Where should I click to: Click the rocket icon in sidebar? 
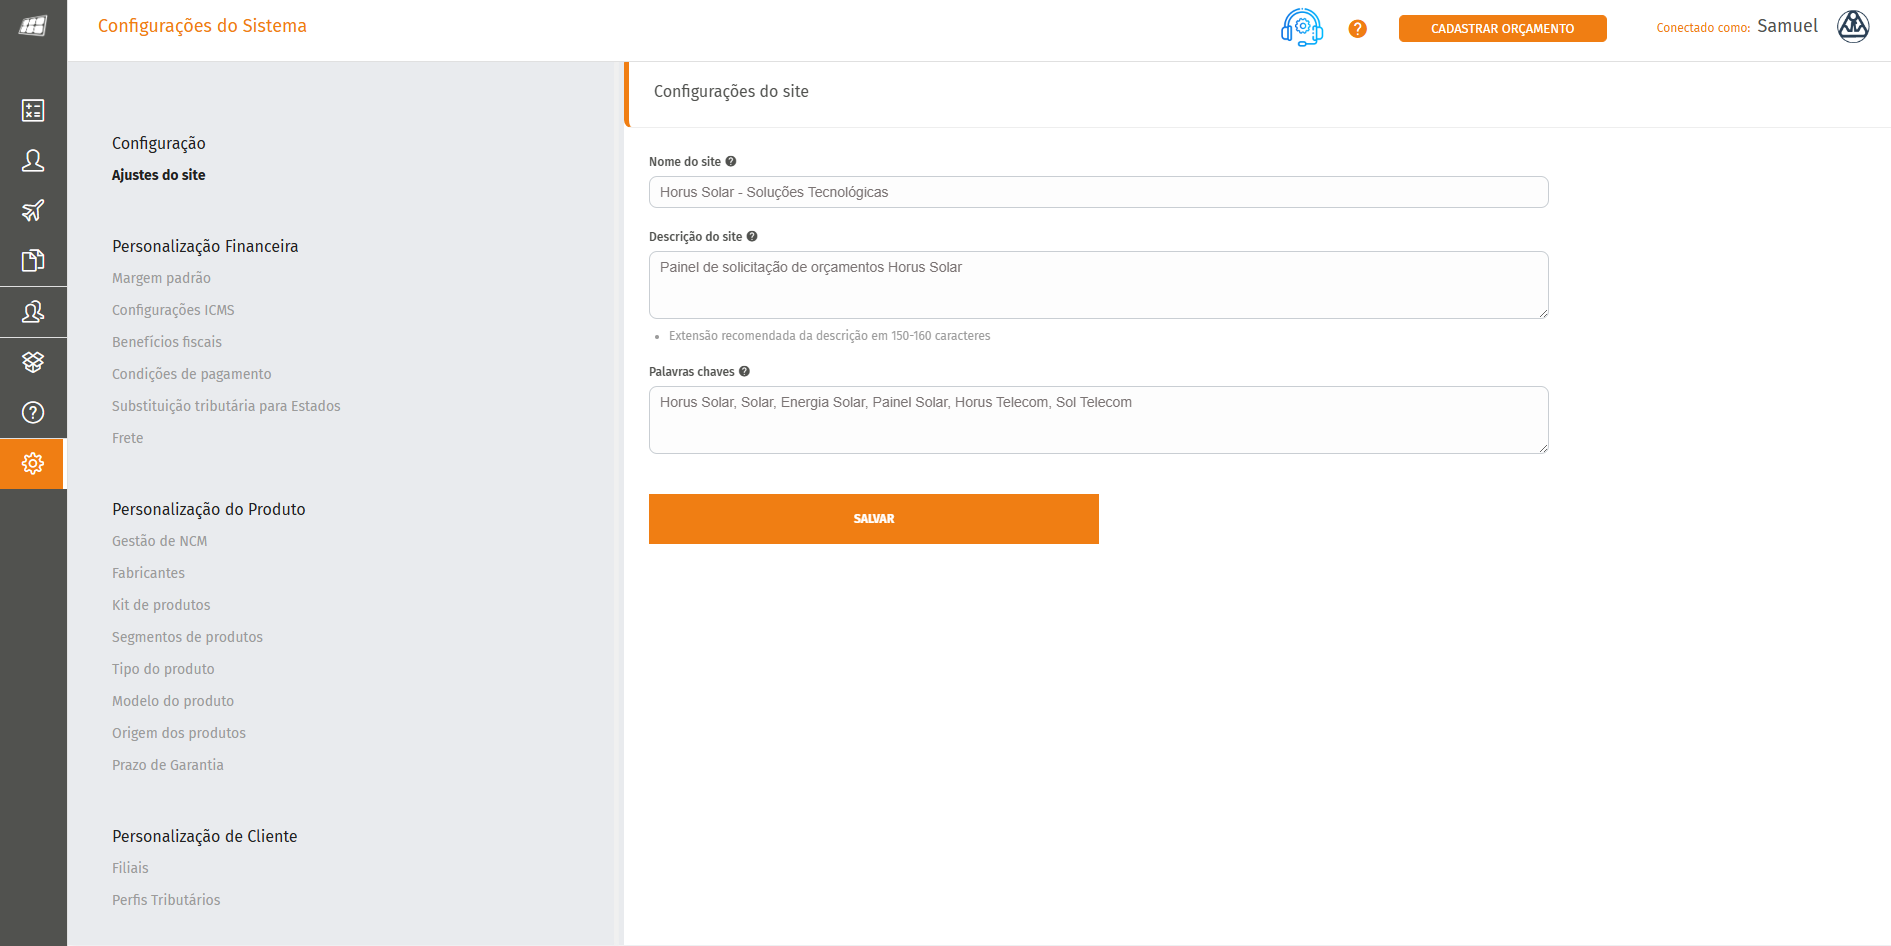click(x=33, y=210)
